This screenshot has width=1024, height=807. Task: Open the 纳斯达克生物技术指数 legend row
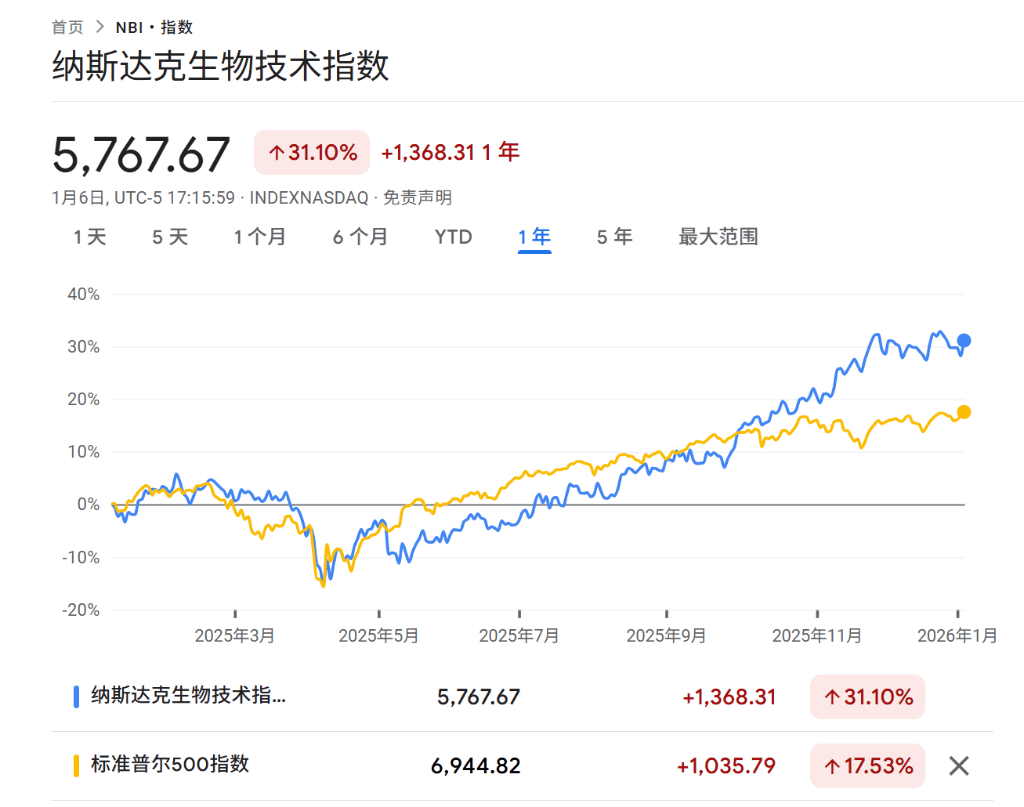(188, 697)
